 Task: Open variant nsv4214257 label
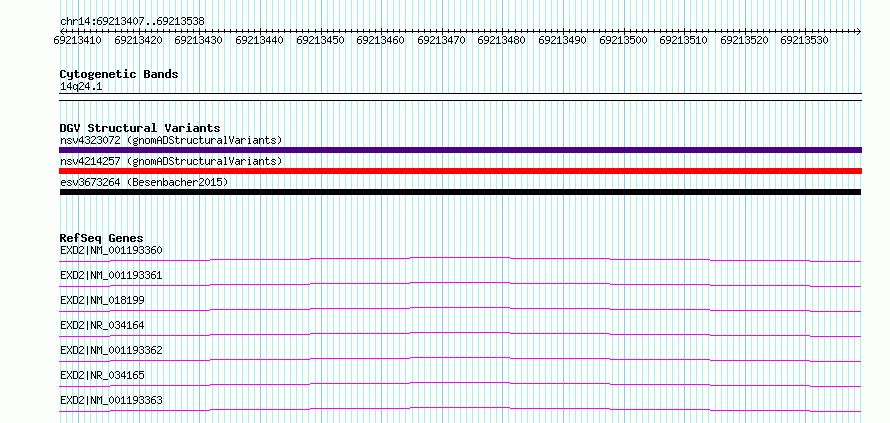pyautogui.click(x=171, y=161)
